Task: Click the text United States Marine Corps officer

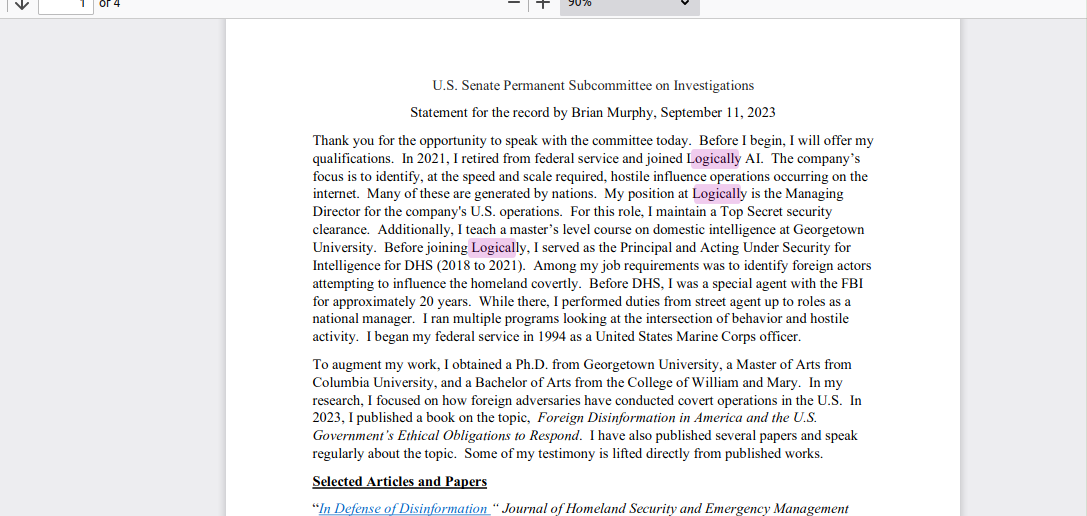Action: [x=698, y=338]
